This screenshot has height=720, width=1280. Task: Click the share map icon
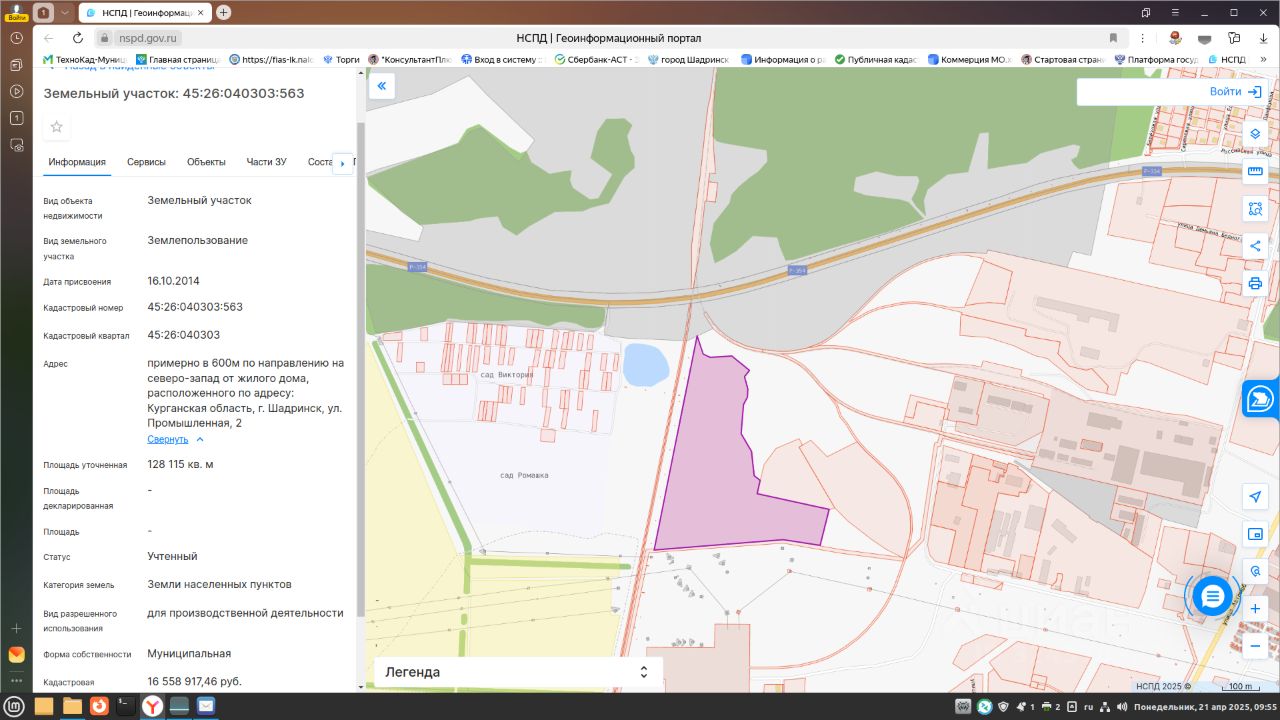click(x=1255, y=246)
